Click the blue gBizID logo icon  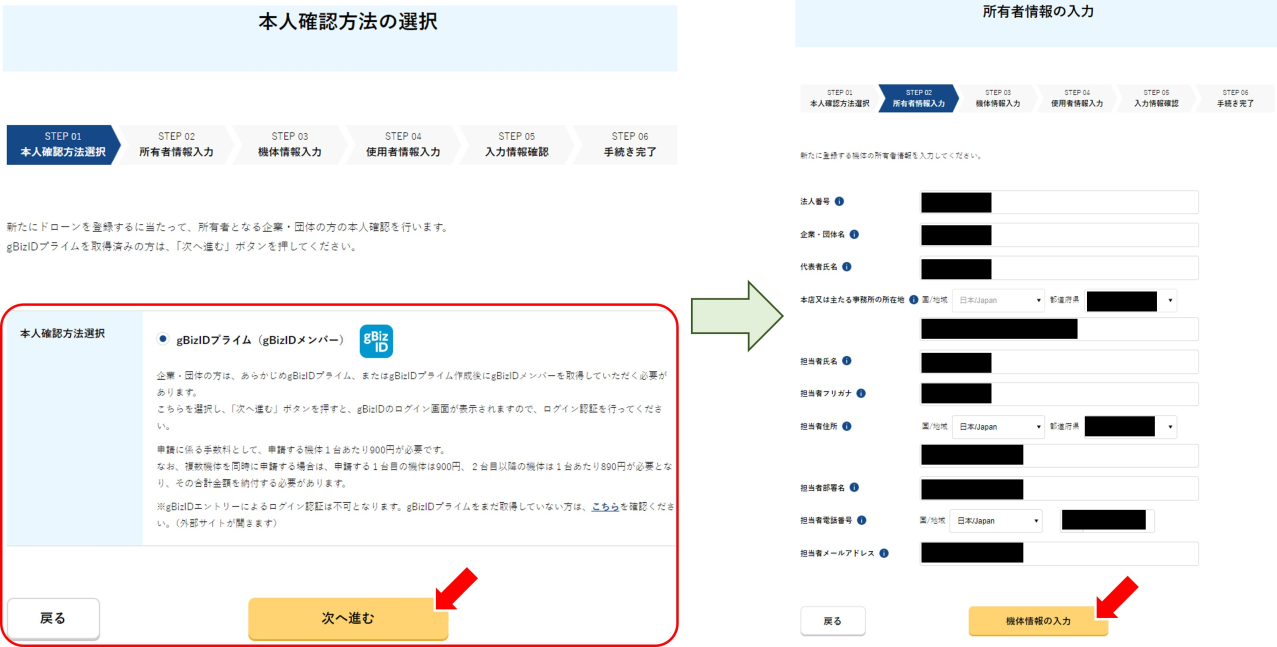(x=376, y=340)
